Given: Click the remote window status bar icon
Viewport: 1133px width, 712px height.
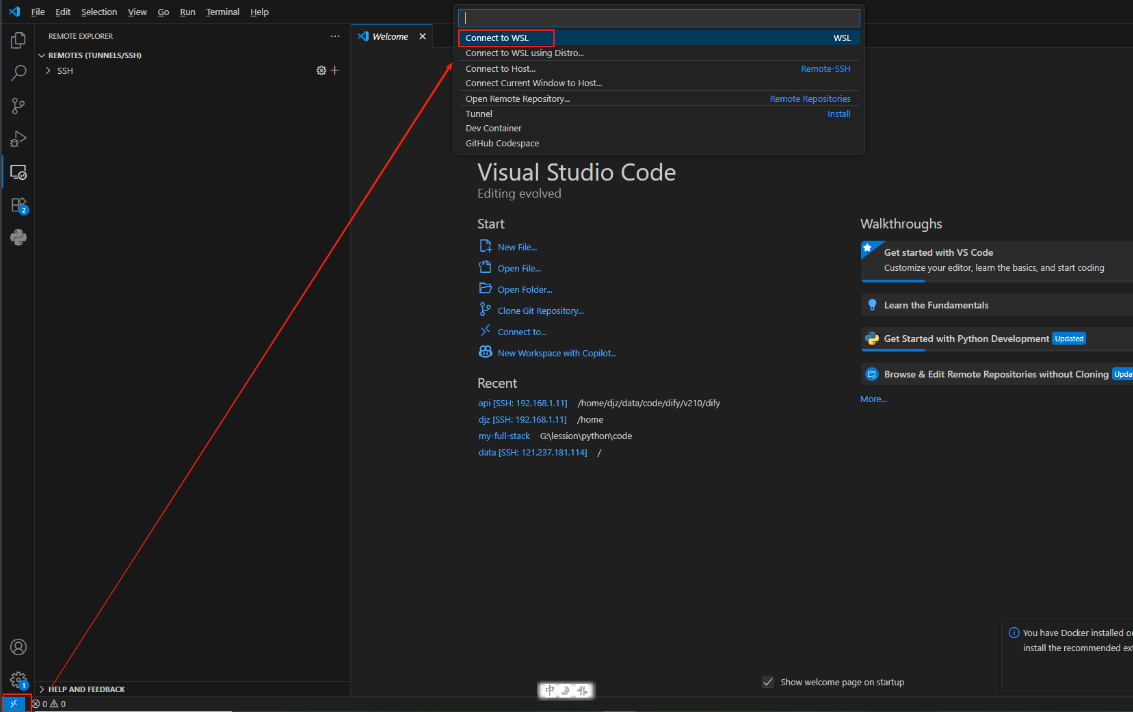Looking at the screenshot, I should 14,703.
